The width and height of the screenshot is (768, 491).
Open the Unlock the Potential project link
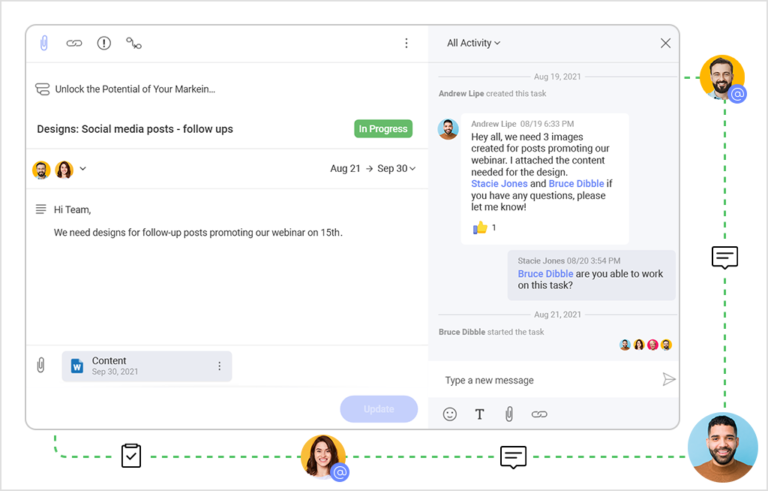[x=135, y=89]
